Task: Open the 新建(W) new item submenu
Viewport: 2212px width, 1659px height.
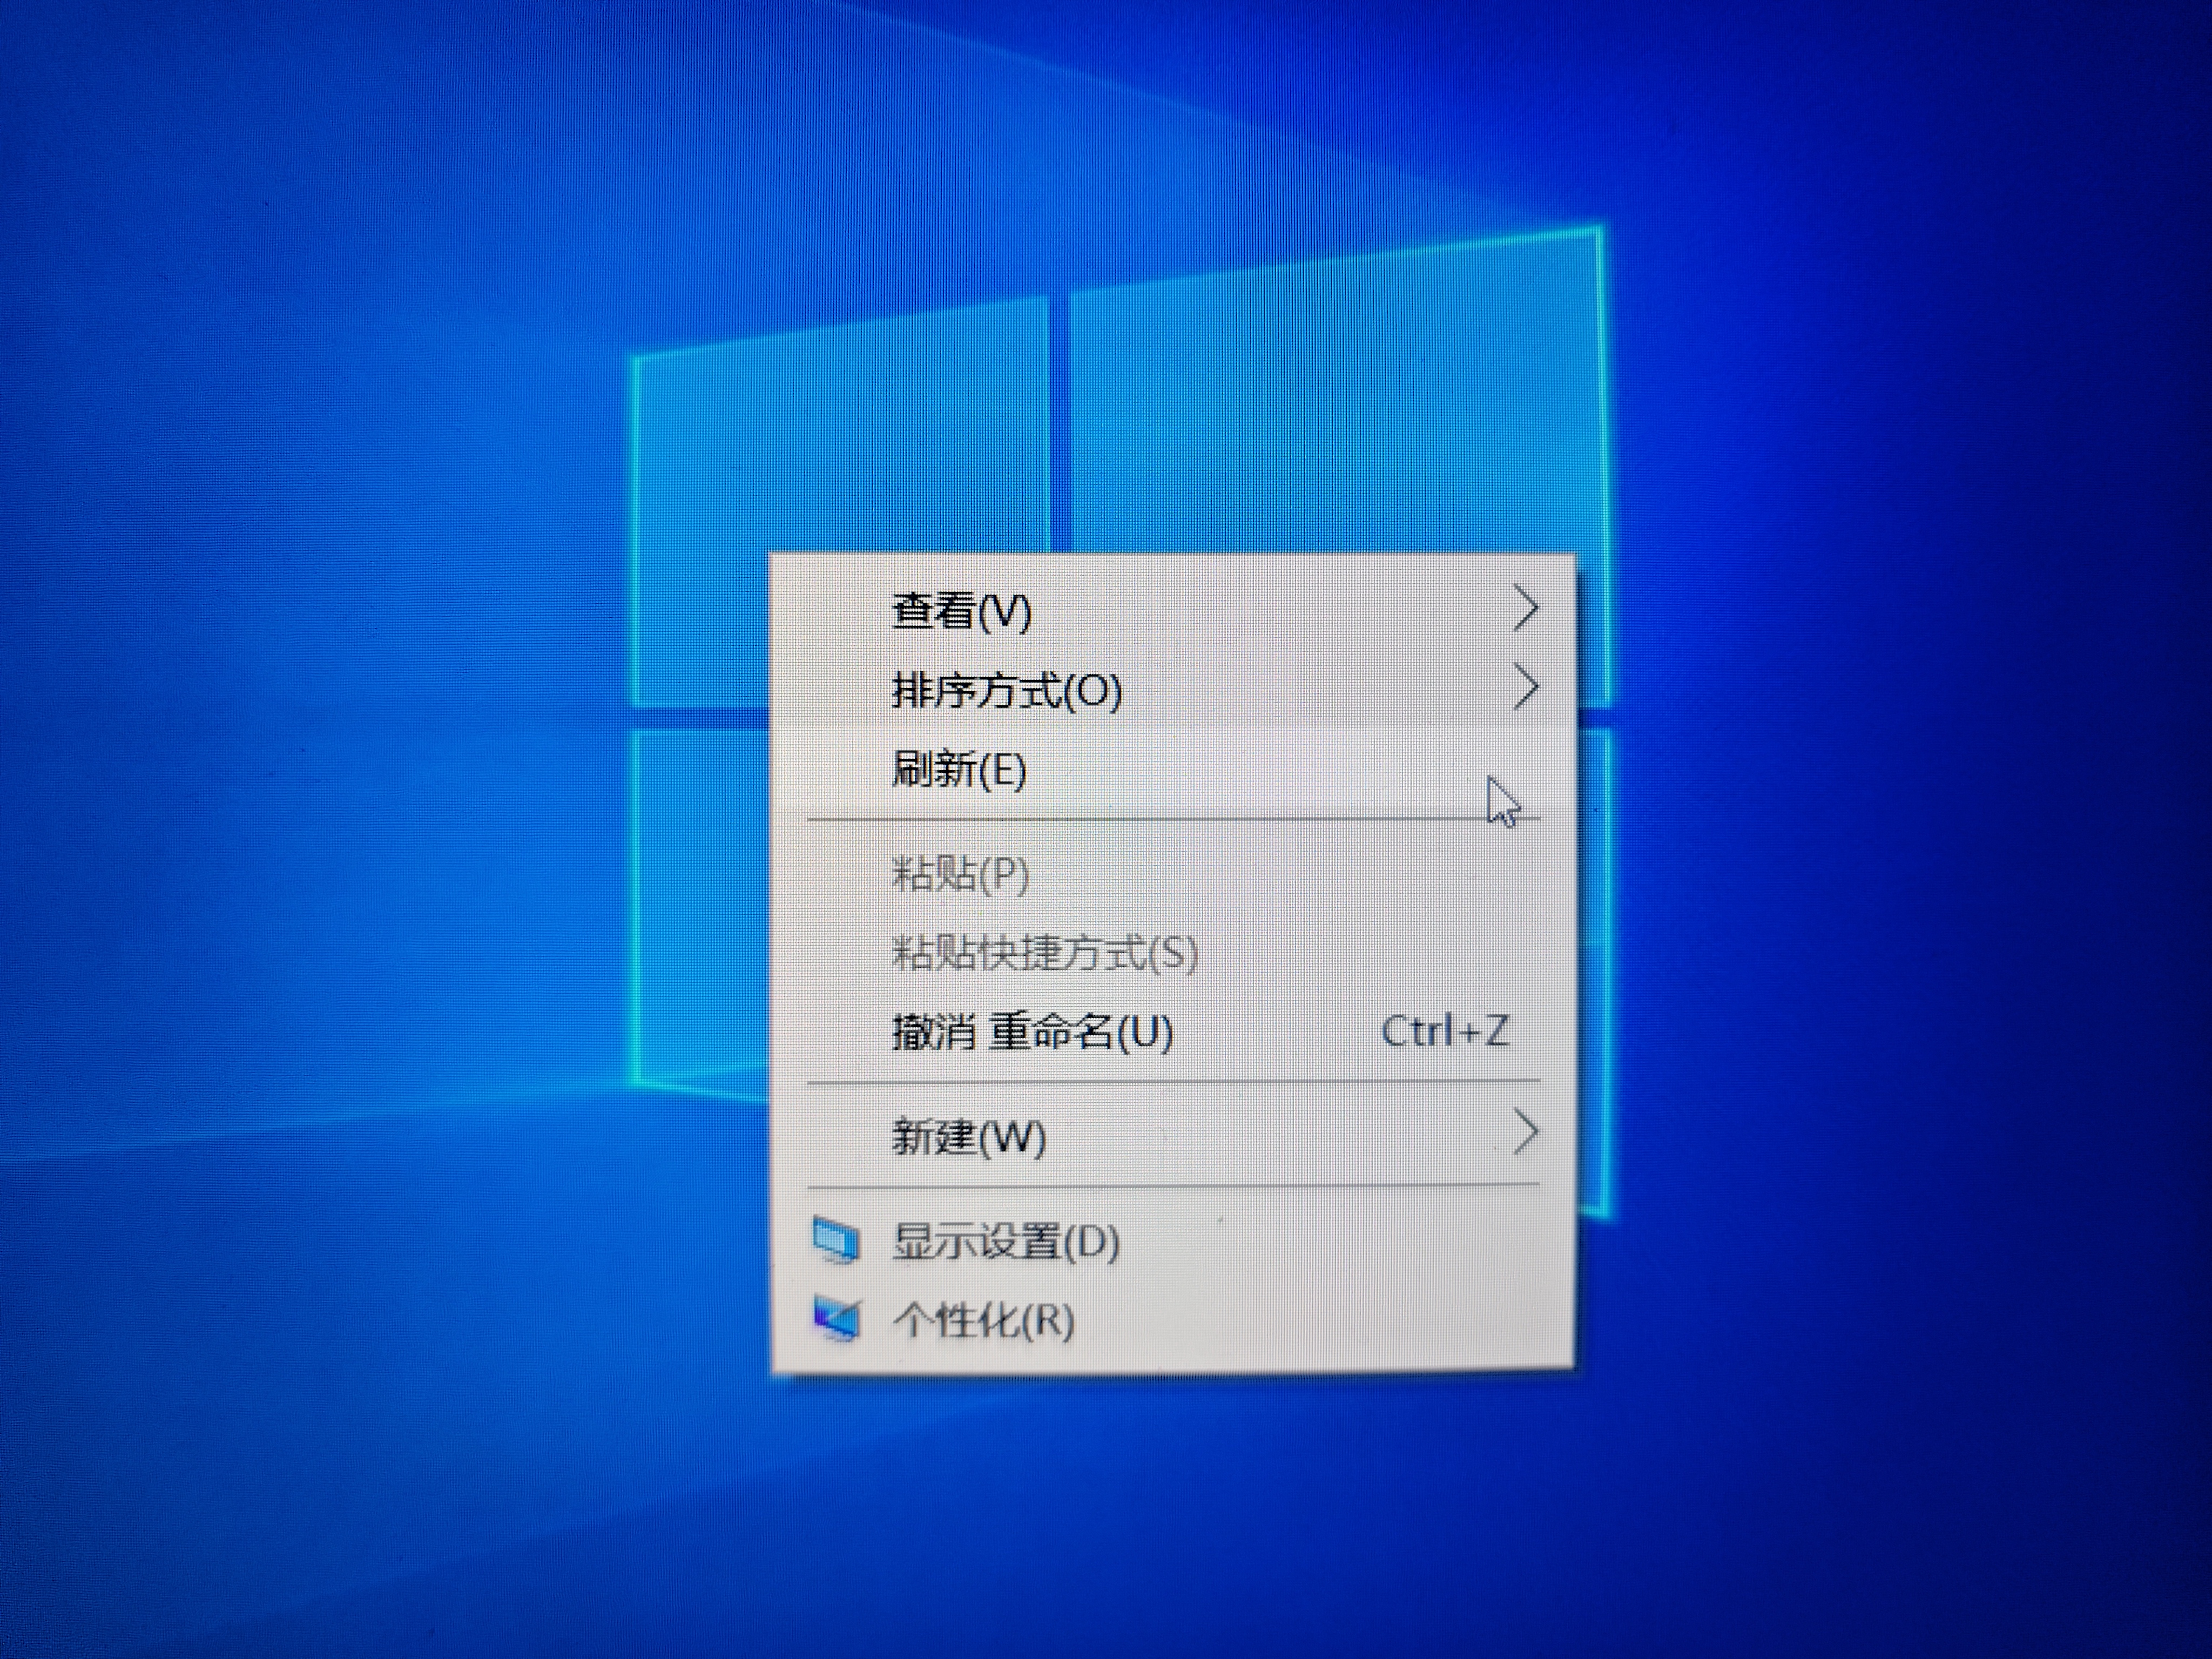Action: coord(1172,1136)
